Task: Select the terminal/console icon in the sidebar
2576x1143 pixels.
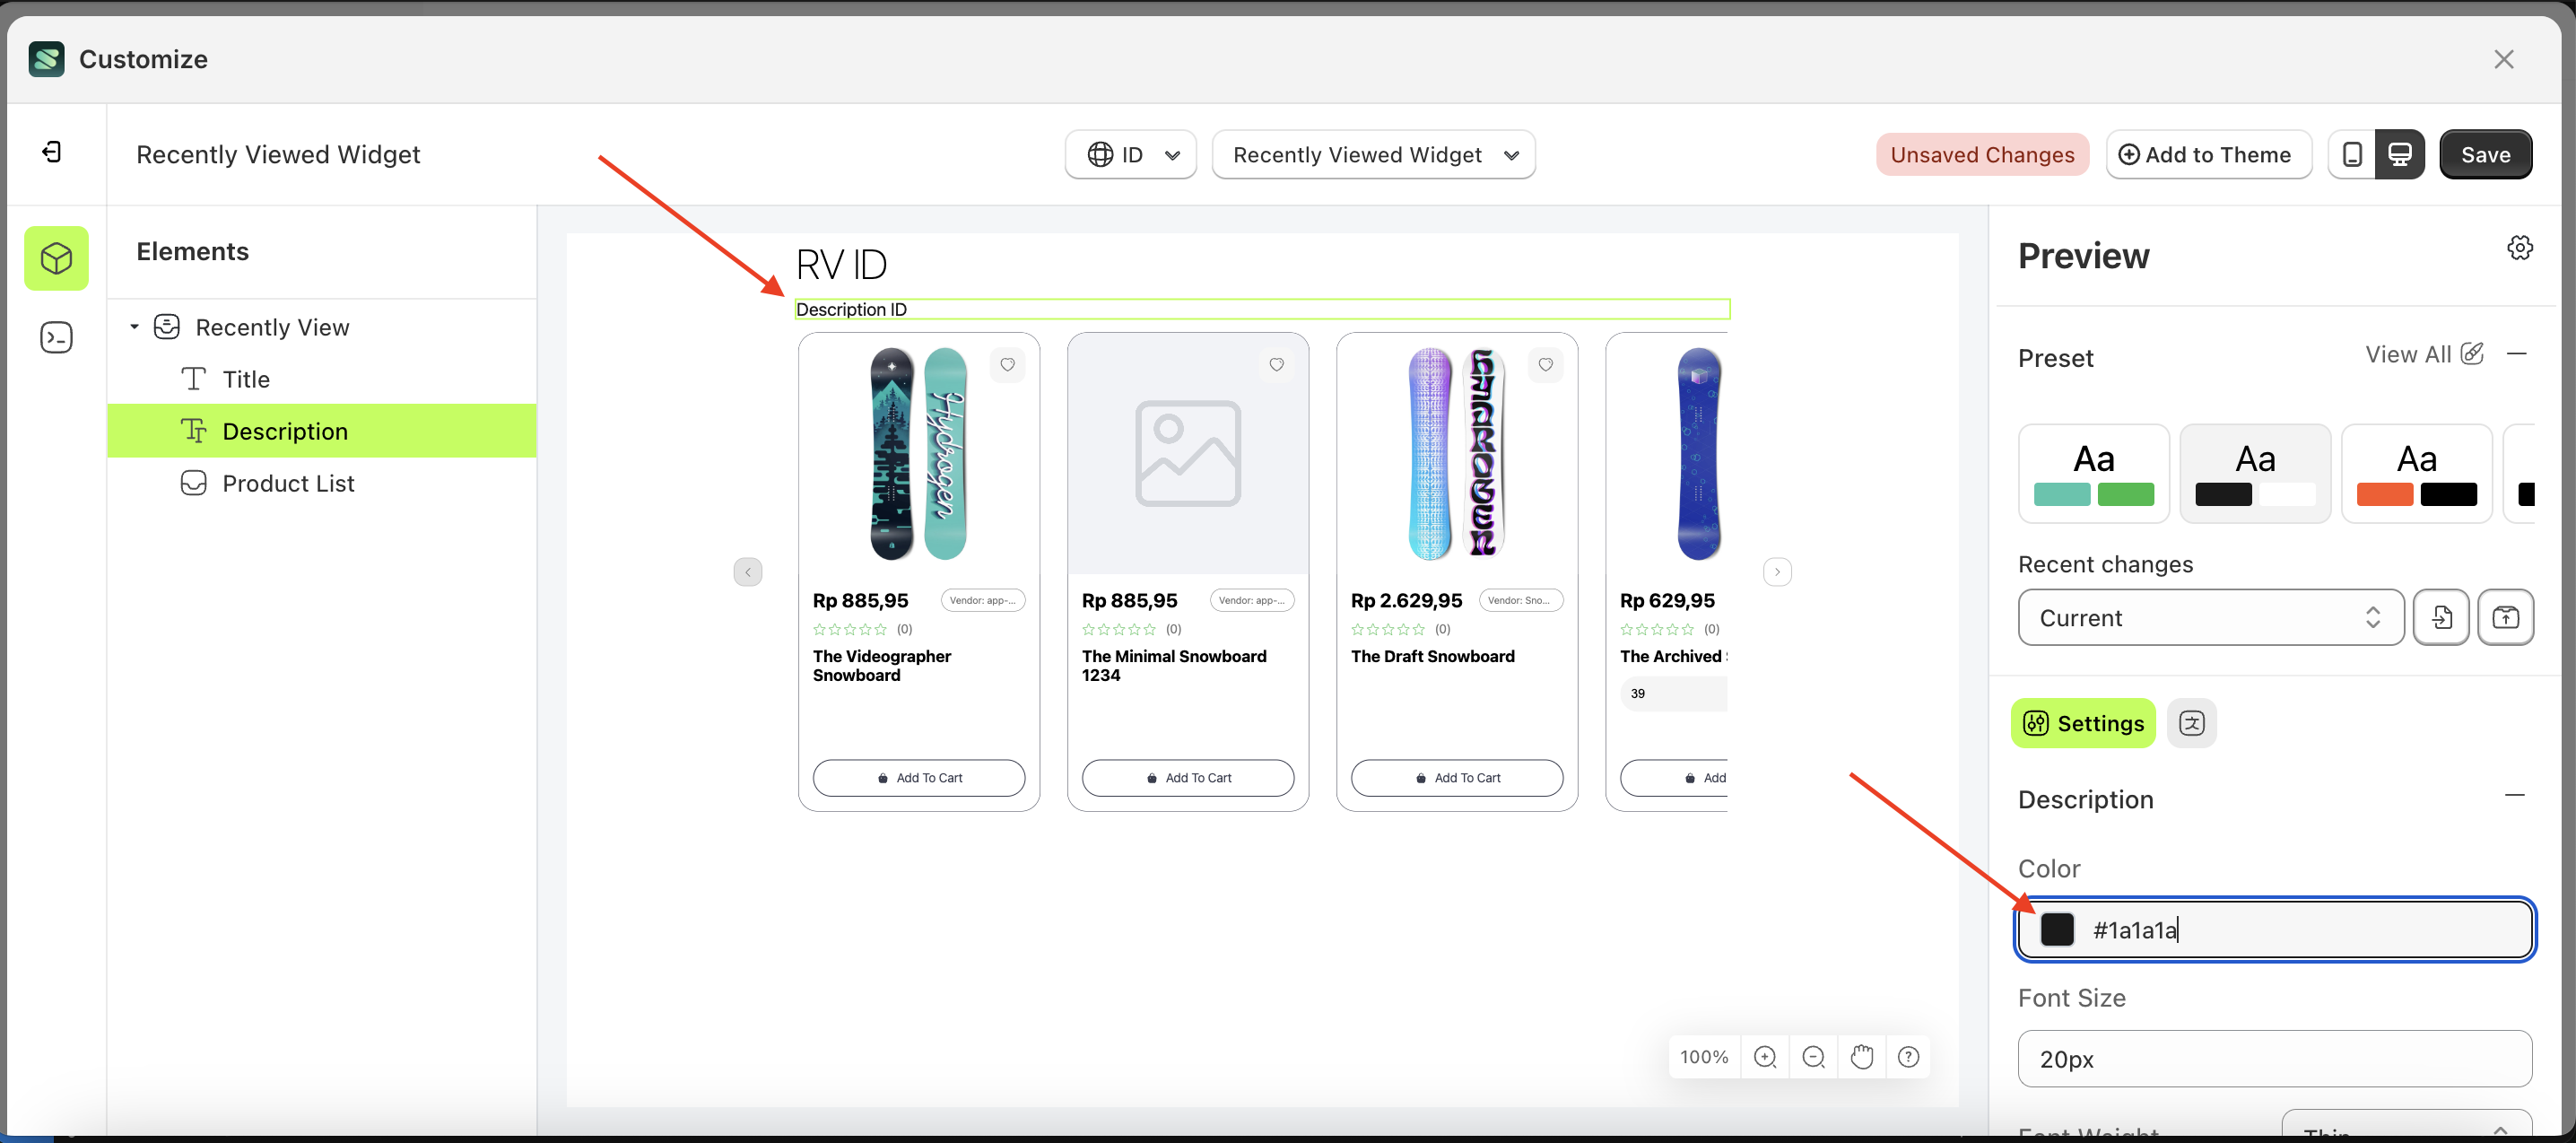Action: coord(56,337)
